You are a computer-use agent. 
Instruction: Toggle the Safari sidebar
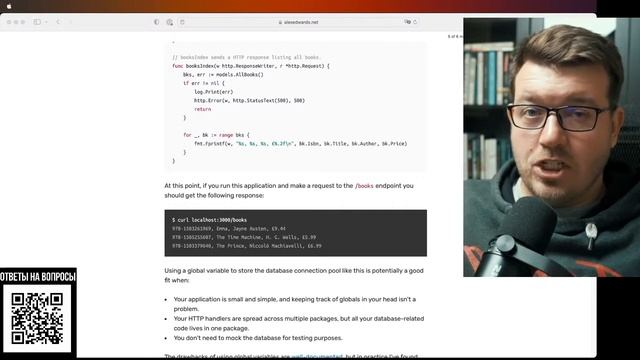point(37,22)
